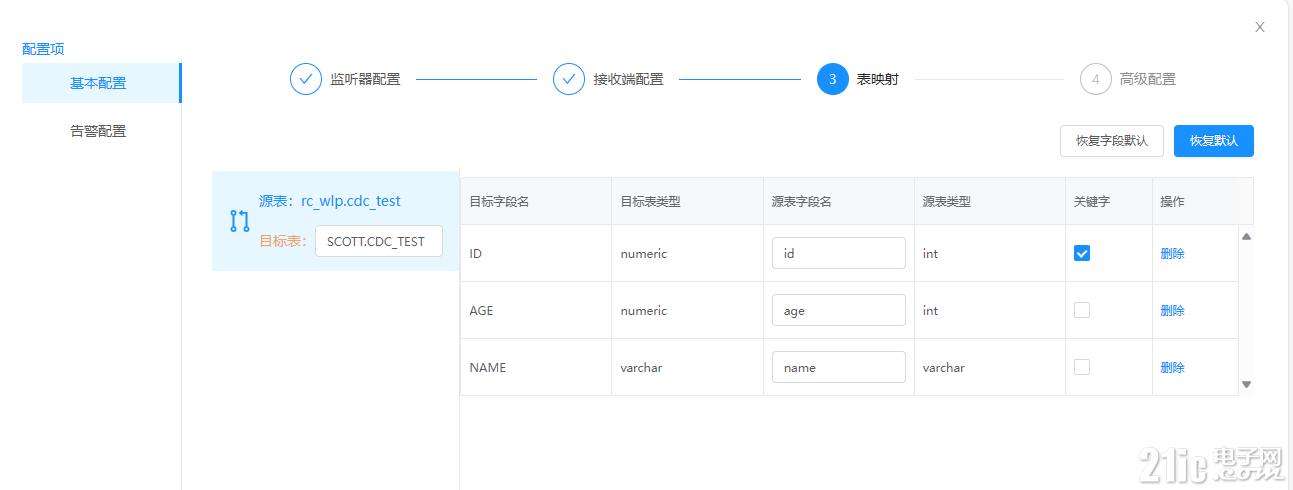Click the 恢复字段默认 button

(x=1112, y=141)
